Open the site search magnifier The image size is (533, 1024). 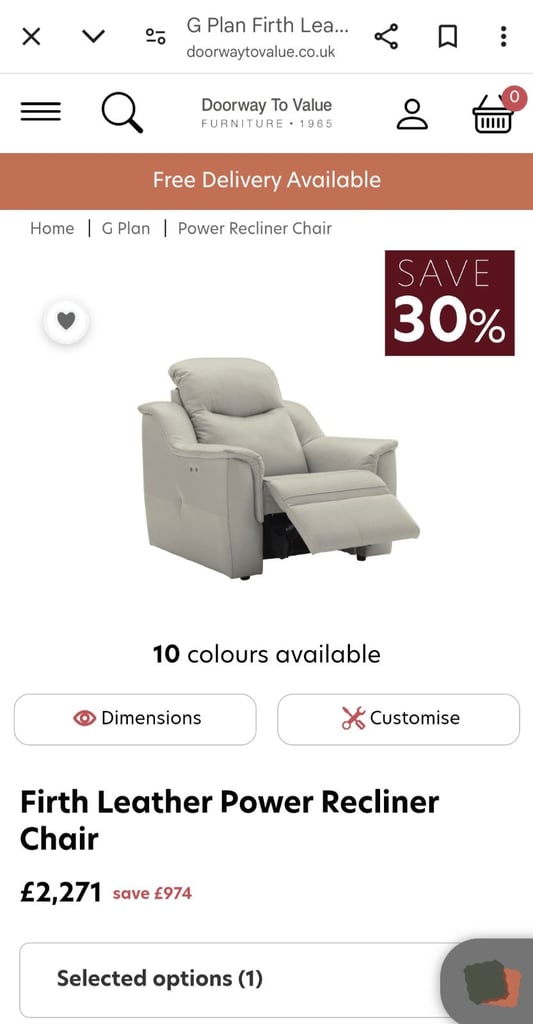[122, 112]
